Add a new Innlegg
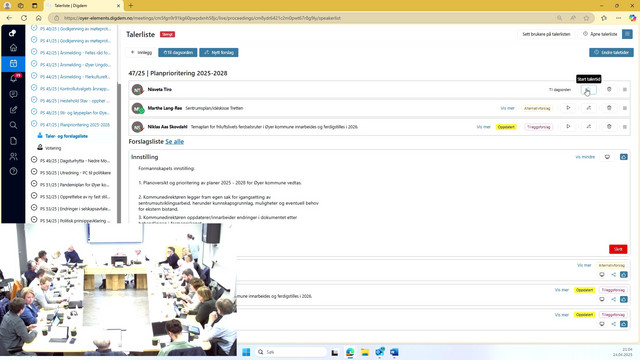 point(141,52)
